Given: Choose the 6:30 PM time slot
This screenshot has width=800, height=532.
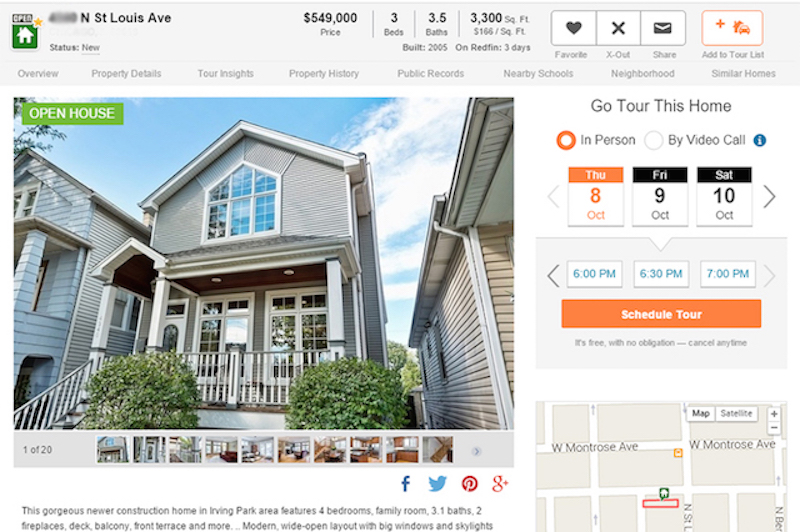Looking at the screenshot, I should click(661, 274).
